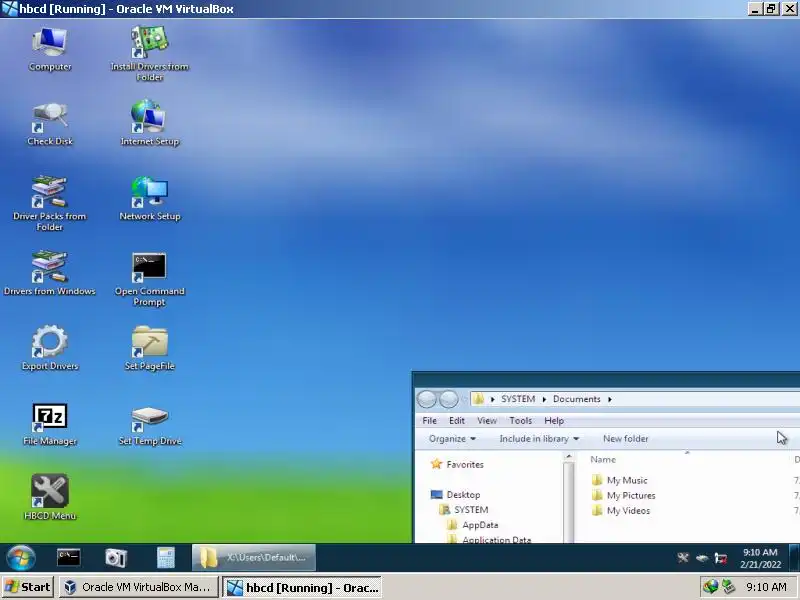Open the Set PageFile shortcut
800x600 pixels.
pos(149,348)
